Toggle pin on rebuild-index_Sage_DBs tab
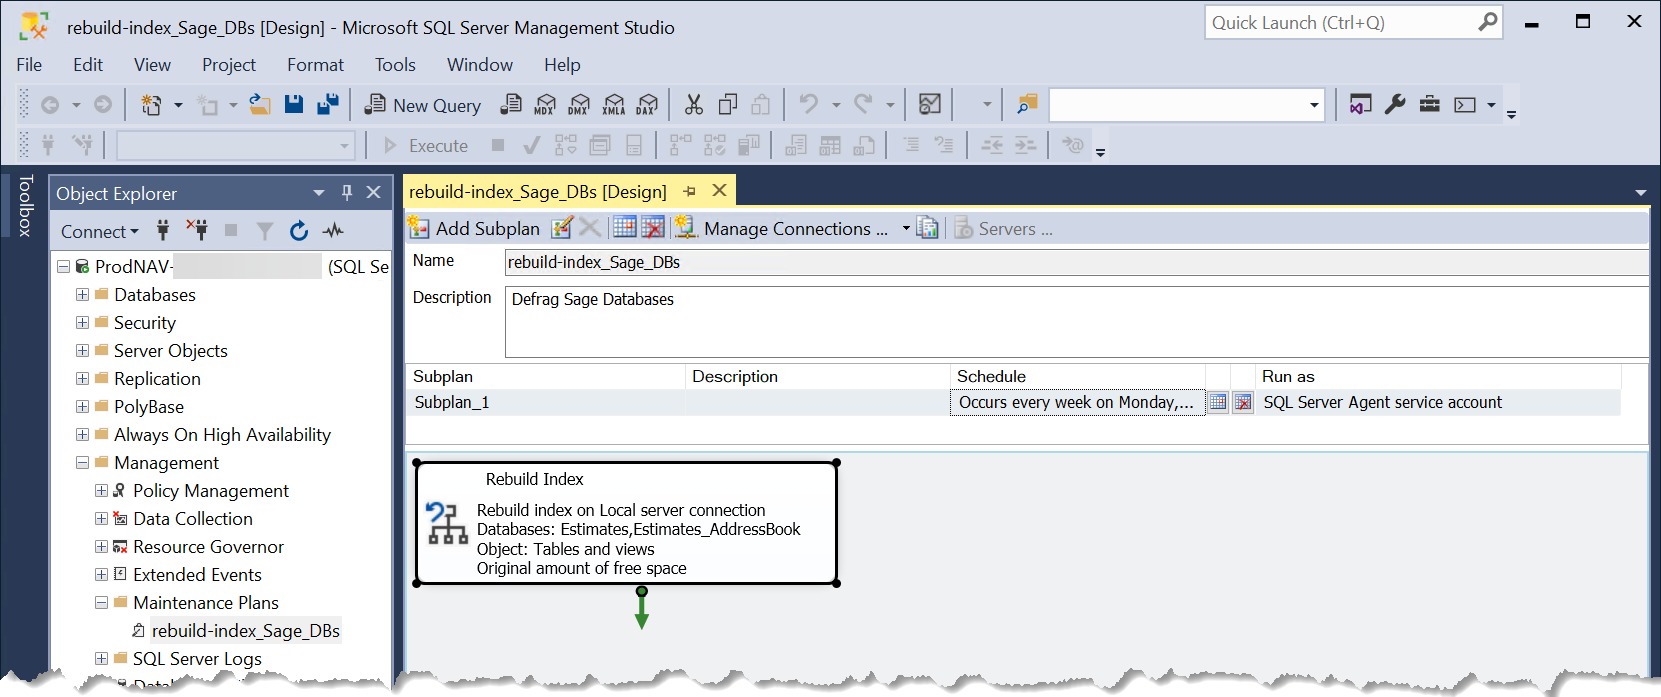This screenshot has height=697, width=1661. coord(690,191)
